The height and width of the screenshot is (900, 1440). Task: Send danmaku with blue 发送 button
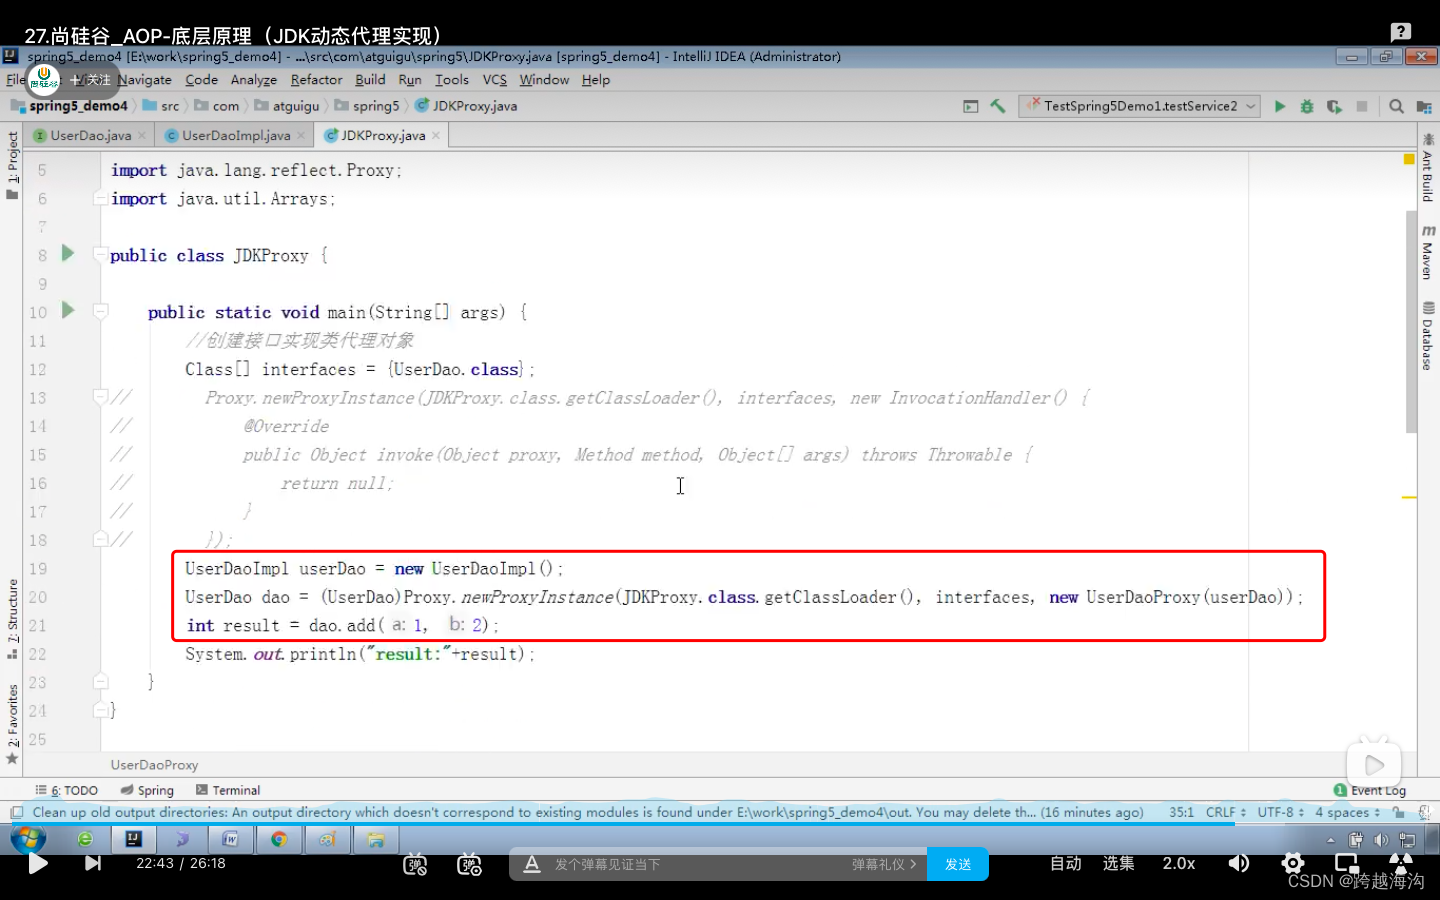(958, 864)
